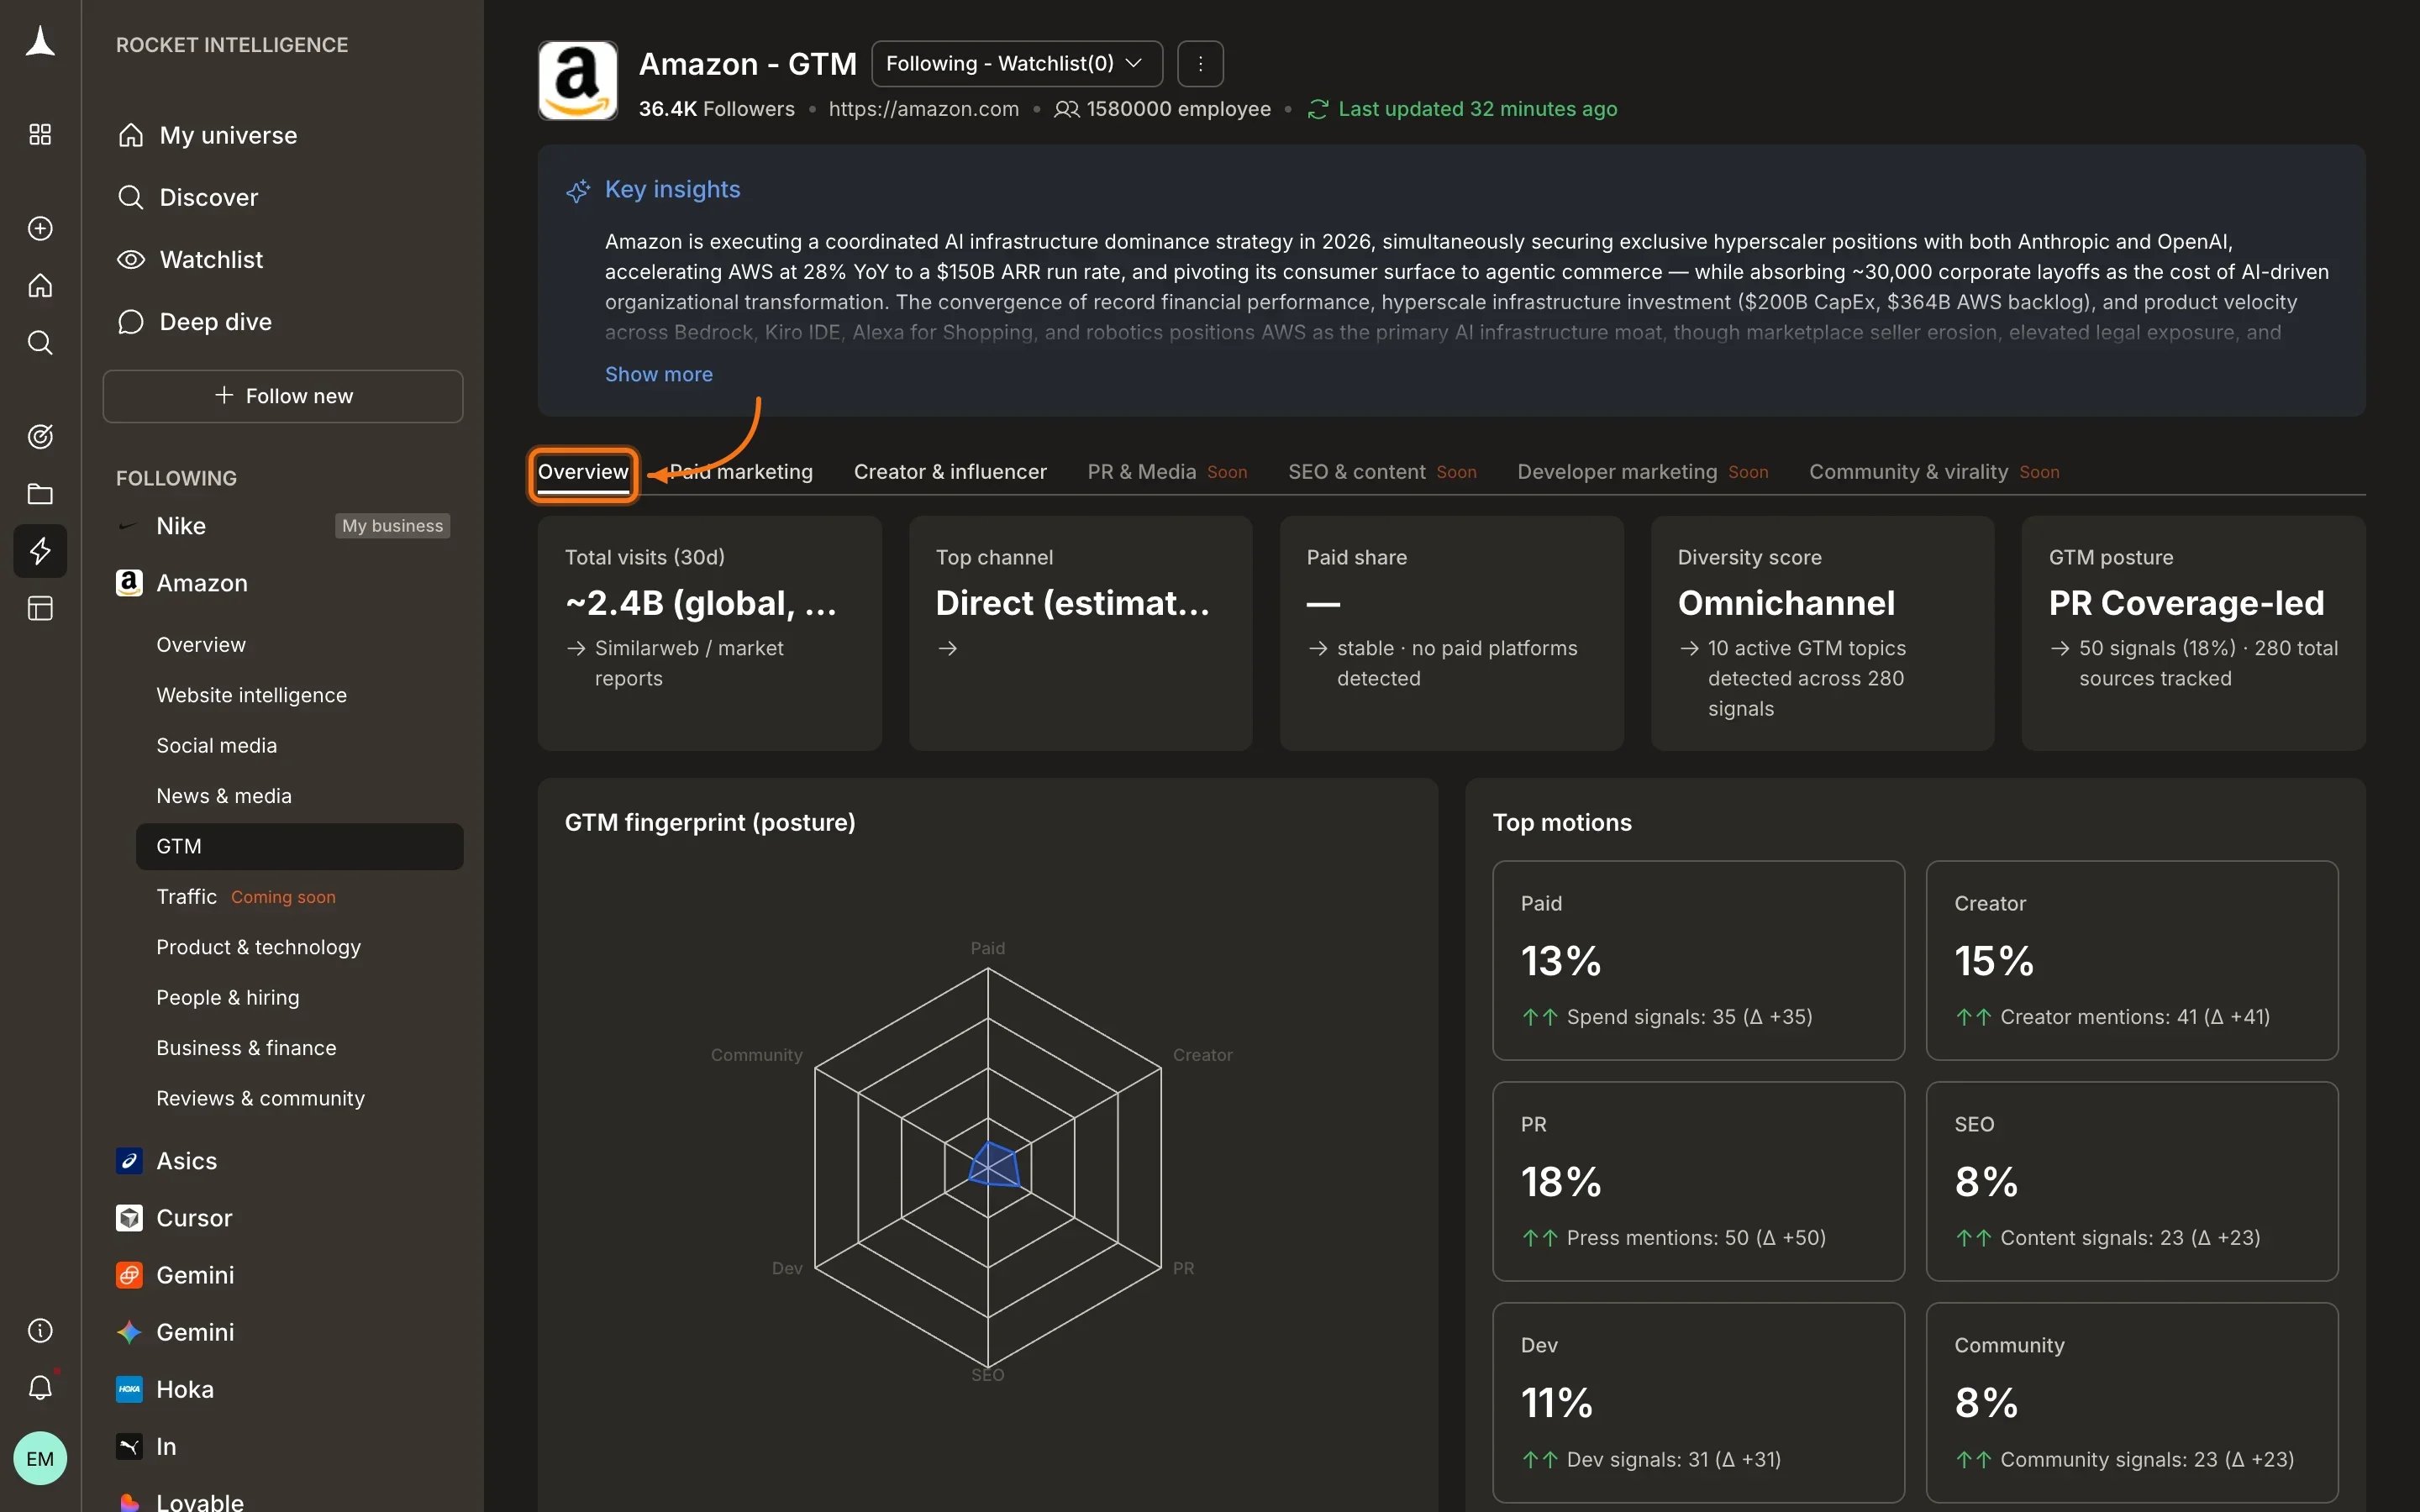Click the plus circle icon in the rail

pos(40,228)
